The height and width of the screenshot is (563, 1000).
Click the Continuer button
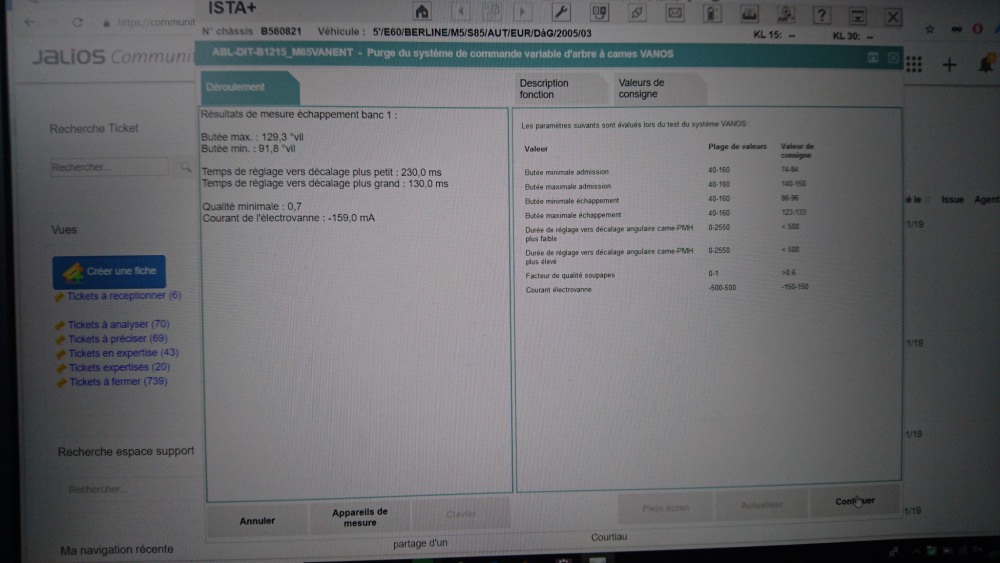pos(855,501)
